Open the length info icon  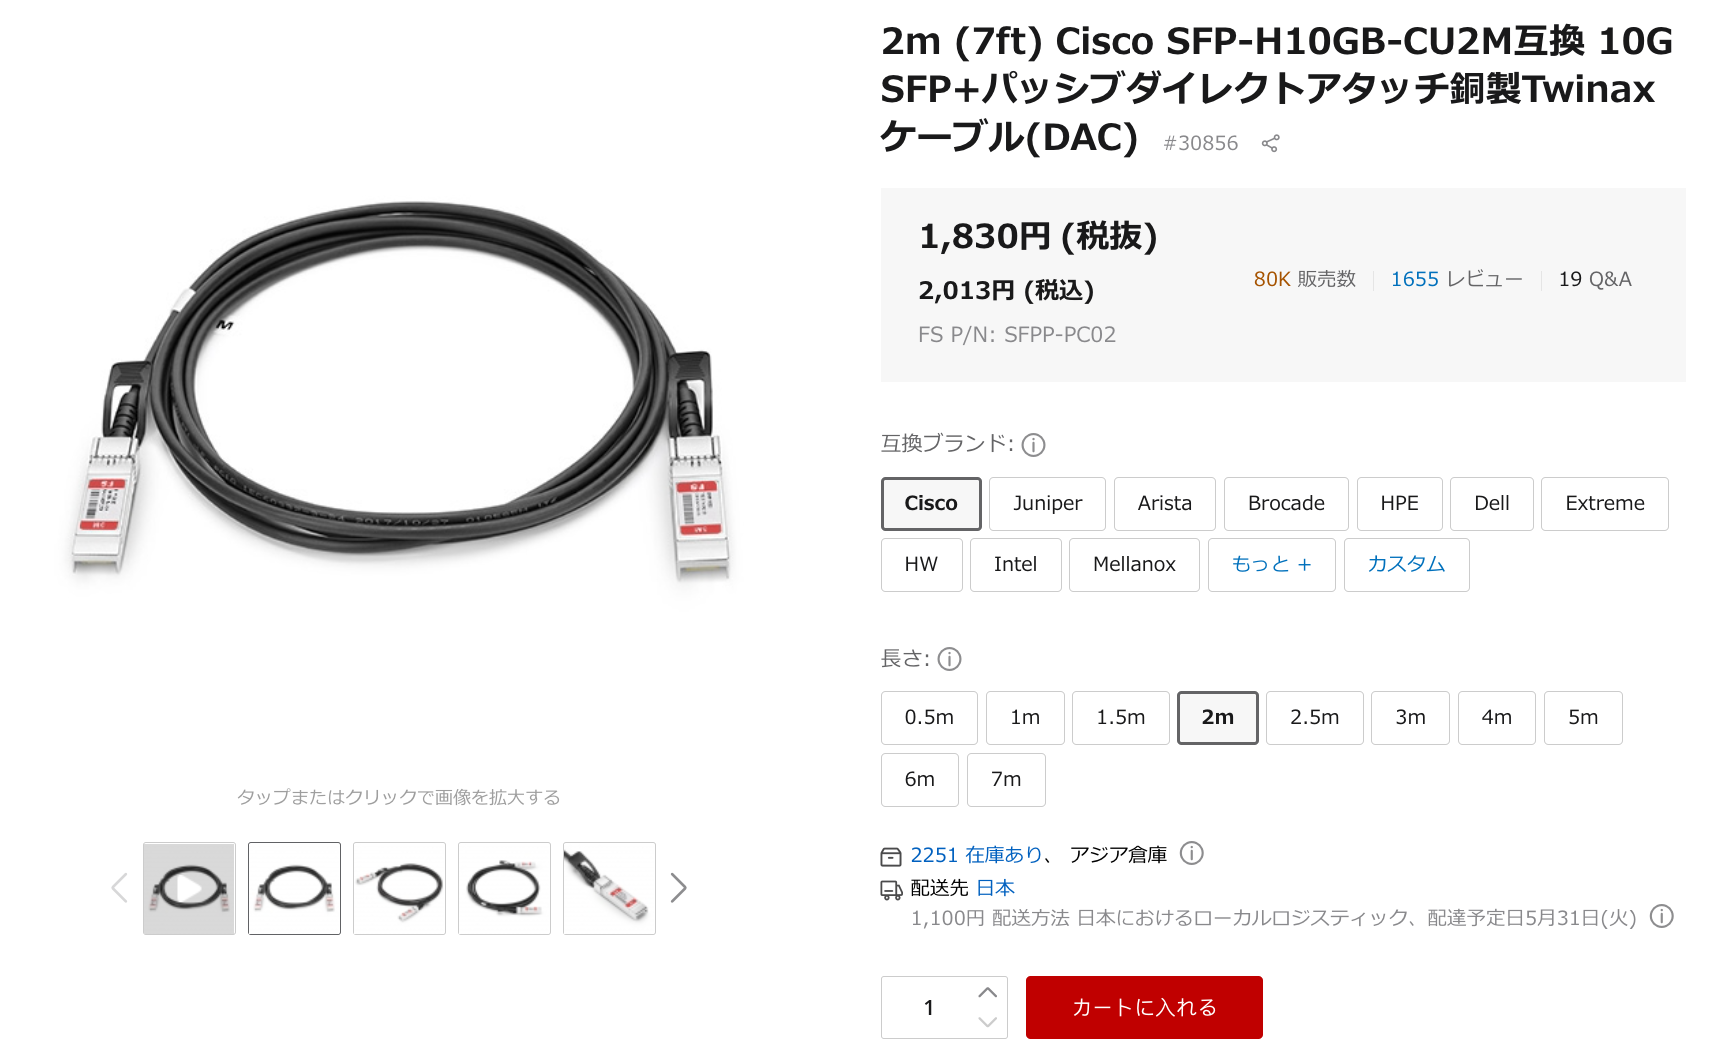click(x=949, y=659)
